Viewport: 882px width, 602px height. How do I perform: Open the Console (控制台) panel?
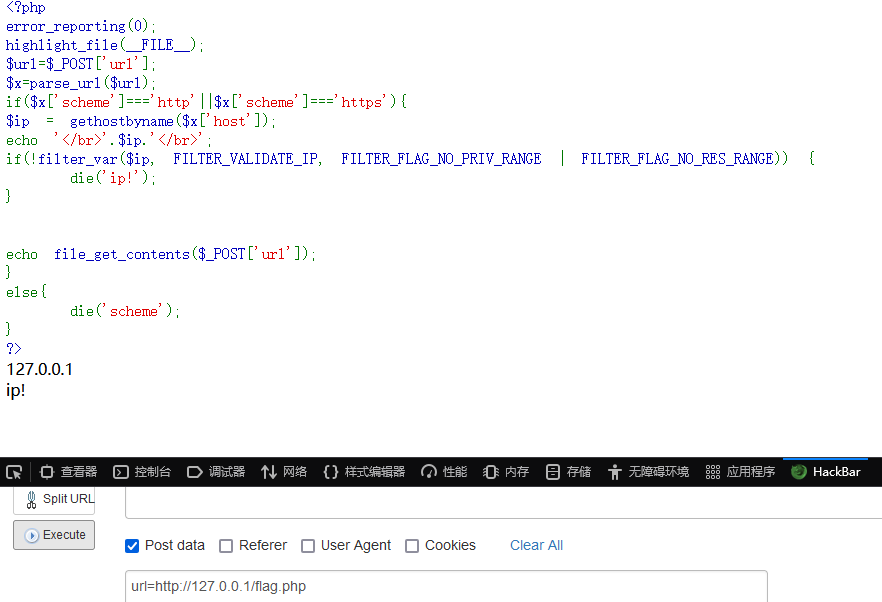pos(142,472)
